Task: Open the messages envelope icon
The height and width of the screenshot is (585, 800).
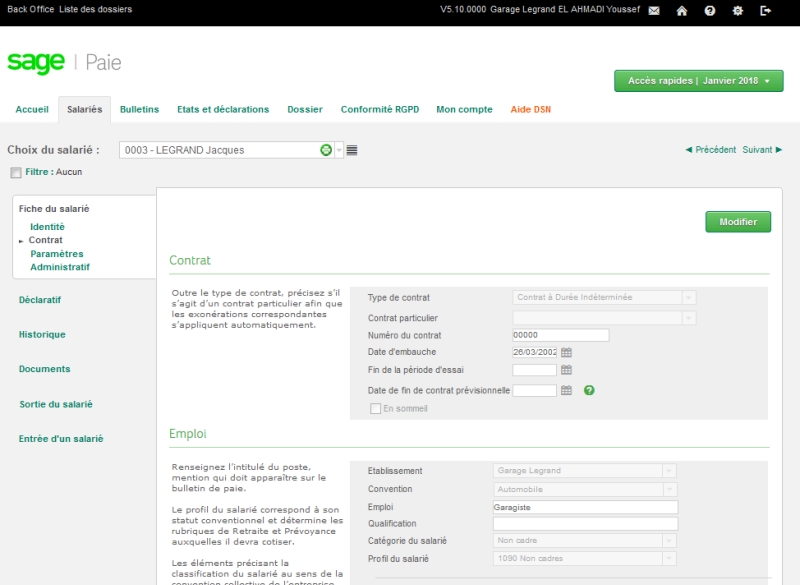Action: [x=654, y=10]
